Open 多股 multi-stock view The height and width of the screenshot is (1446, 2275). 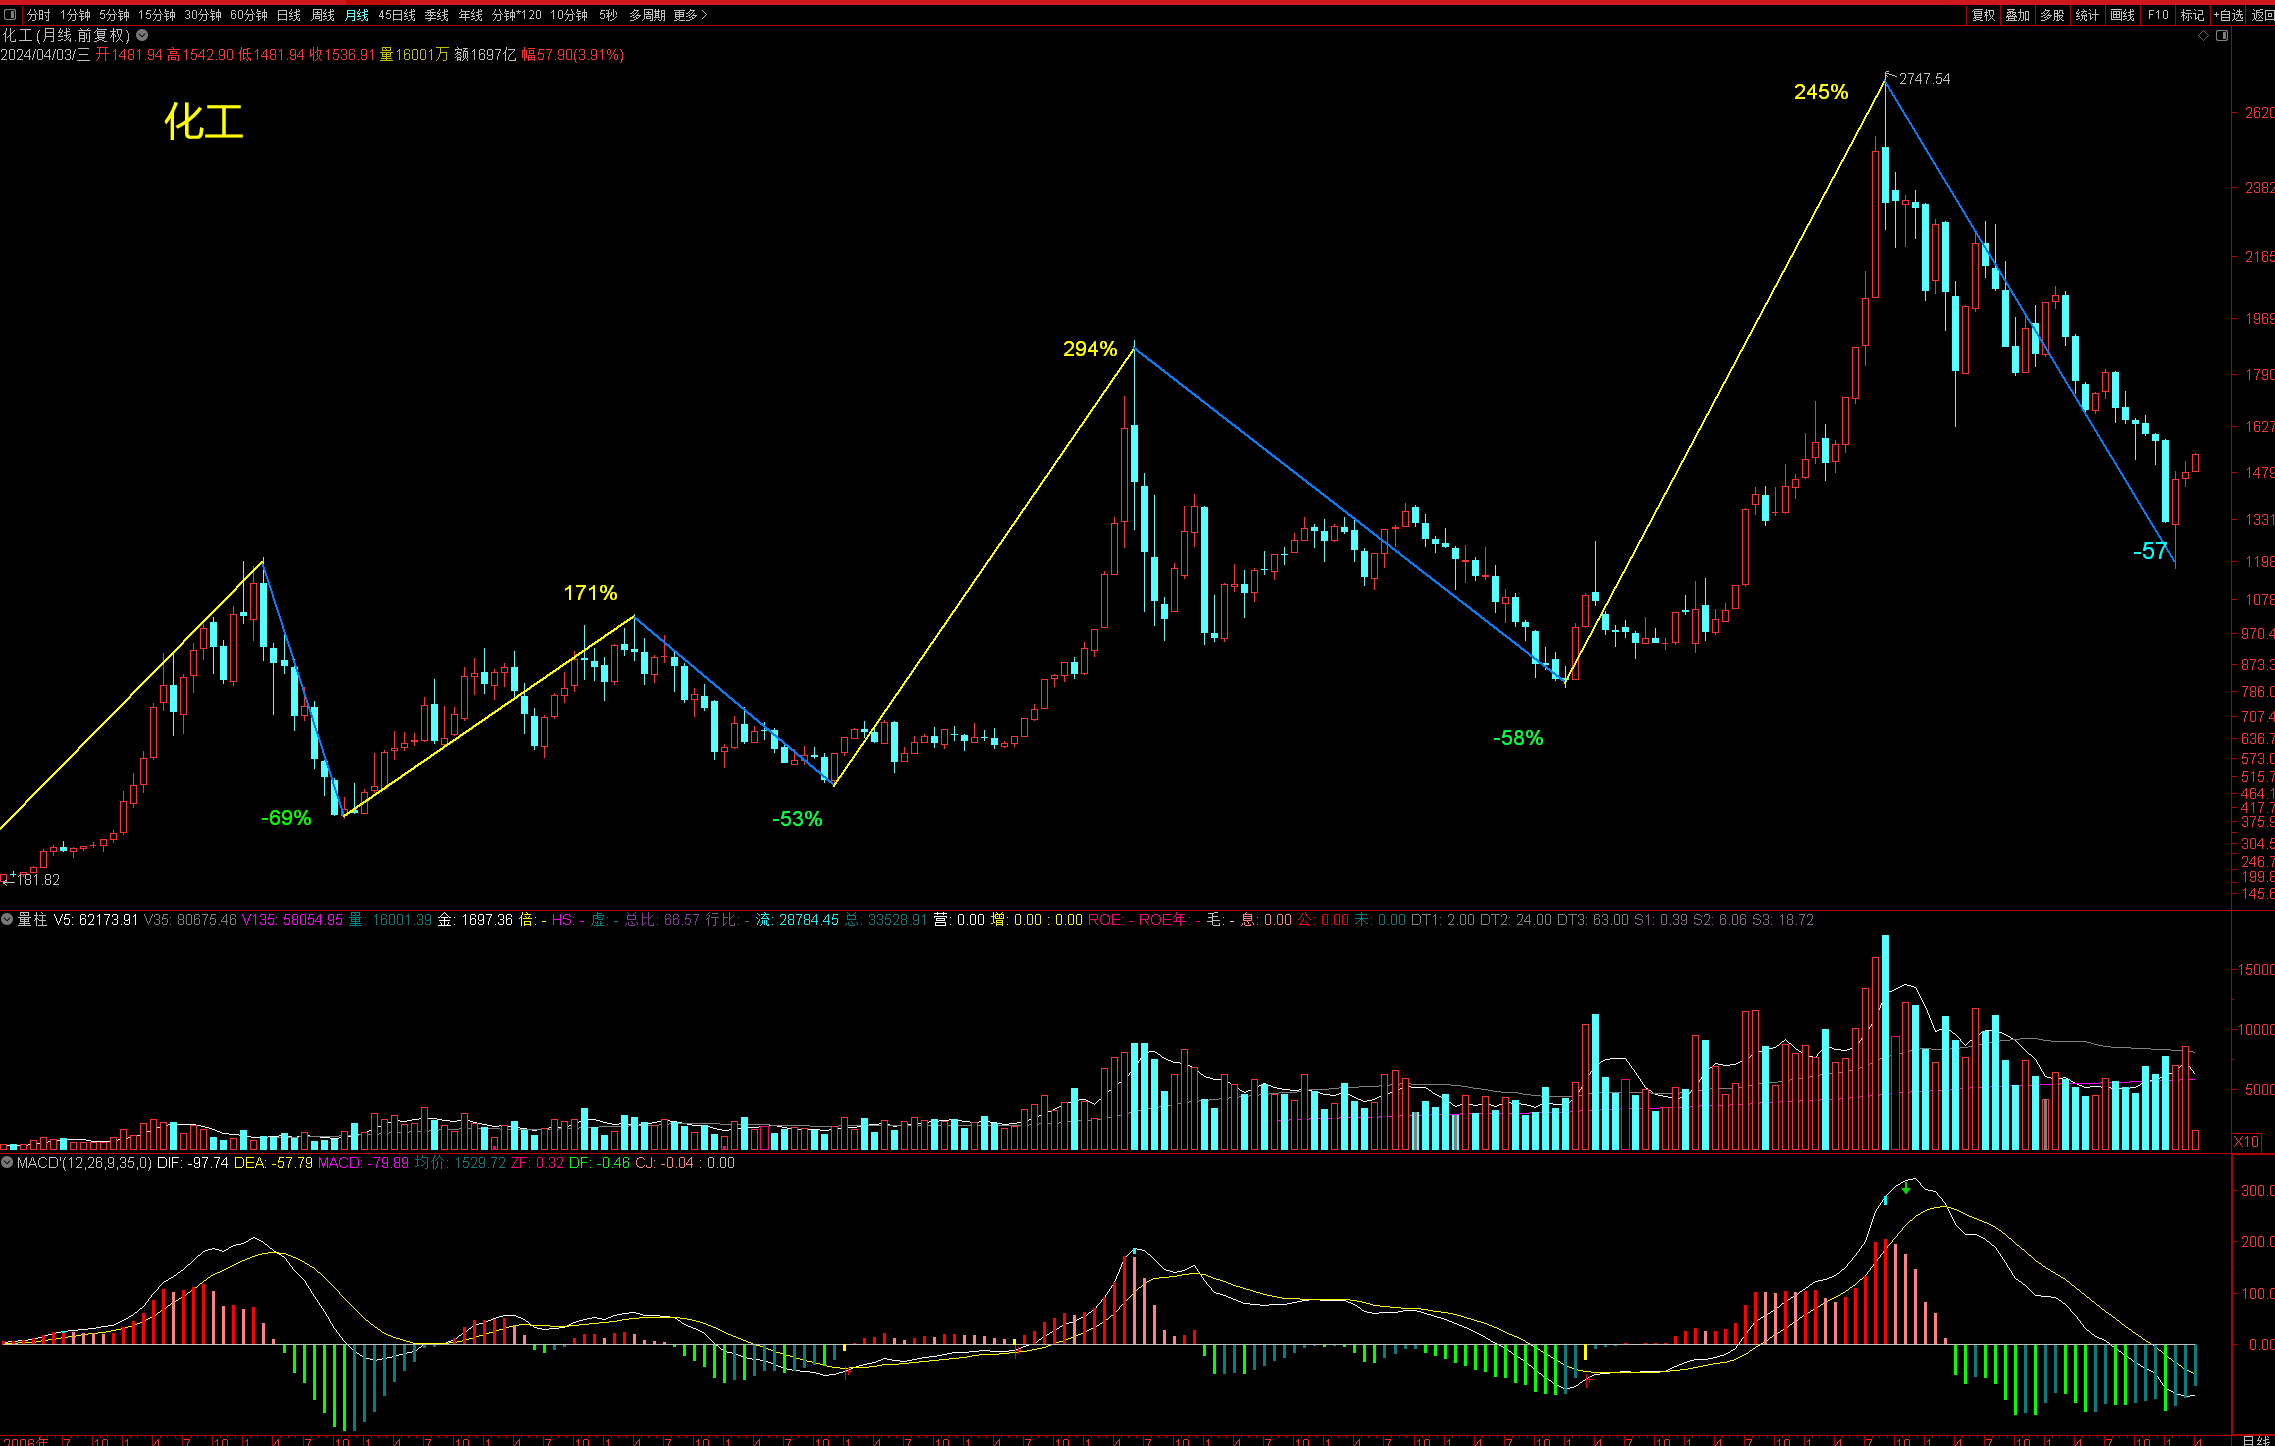(x=2052, y=15)
